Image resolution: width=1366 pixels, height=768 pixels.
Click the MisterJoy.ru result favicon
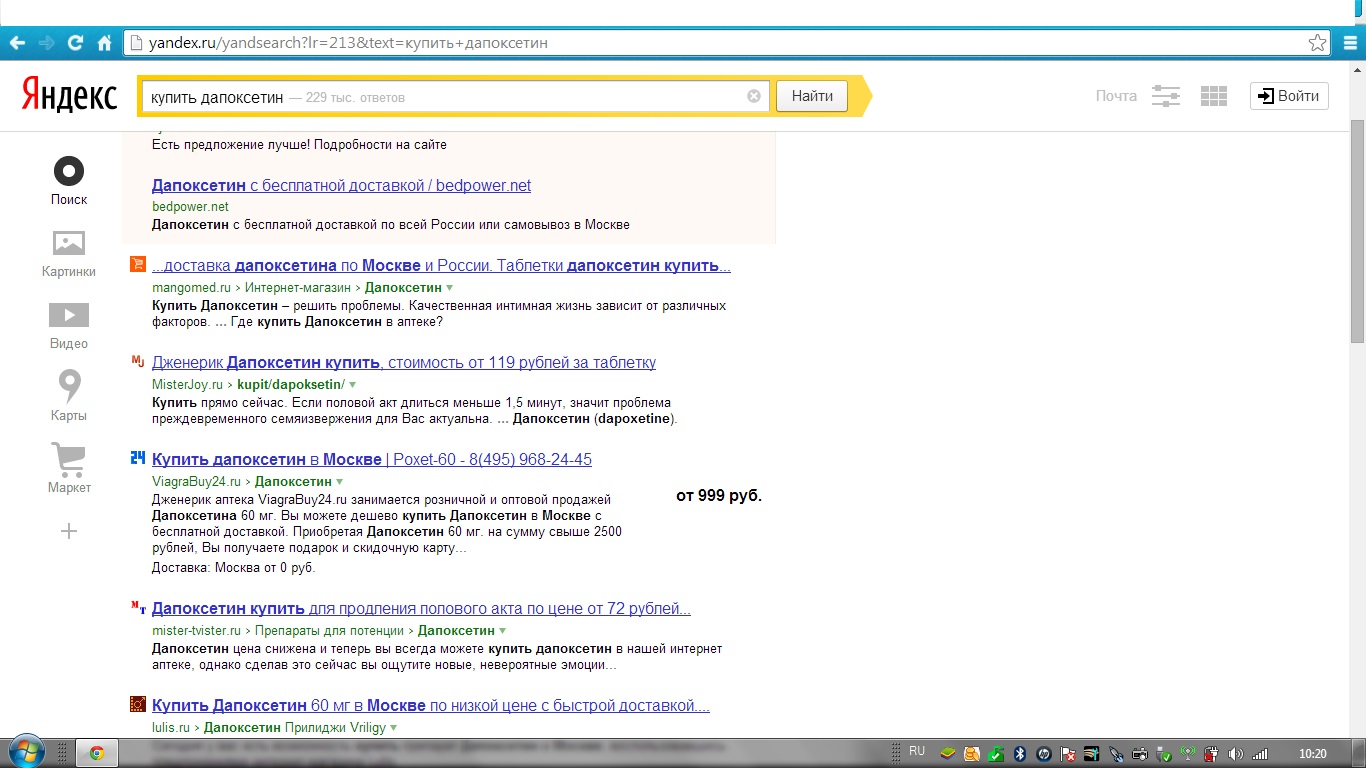(x=138, y=361)
